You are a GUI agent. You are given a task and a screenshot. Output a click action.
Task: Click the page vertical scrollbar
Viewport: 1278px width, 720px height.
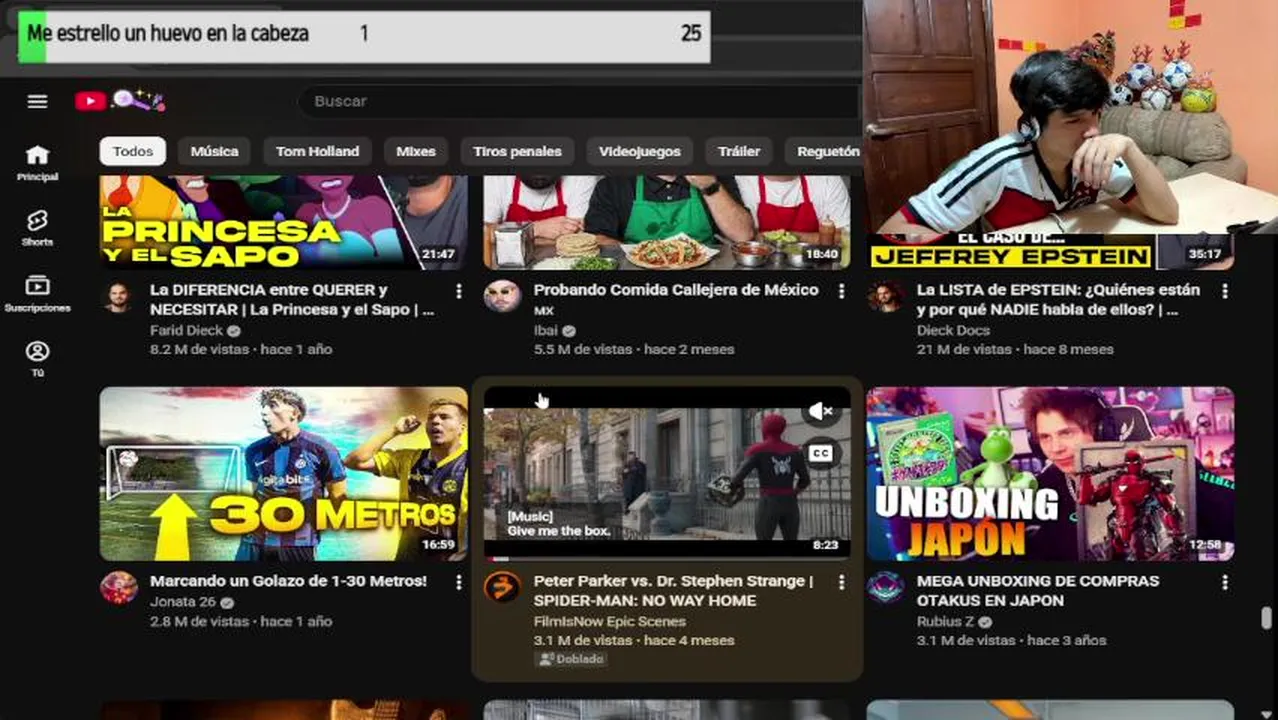[1268, 618]
